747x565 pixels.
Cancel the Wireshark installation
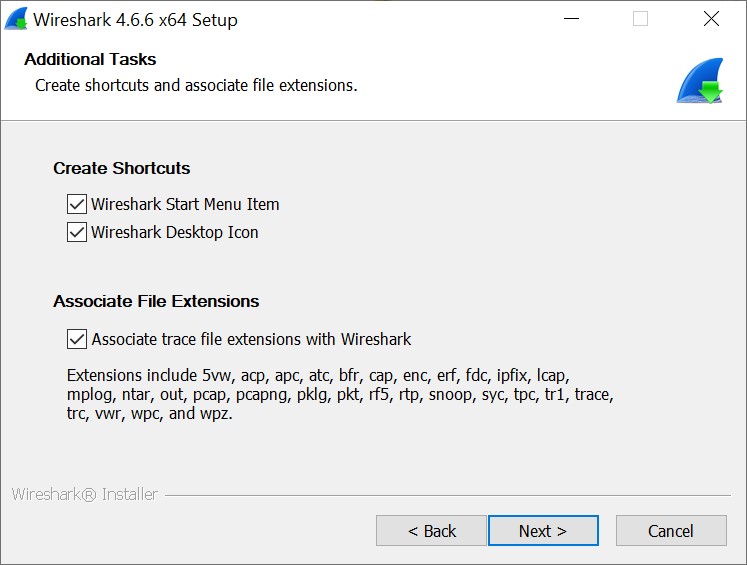tap(671, 531)
